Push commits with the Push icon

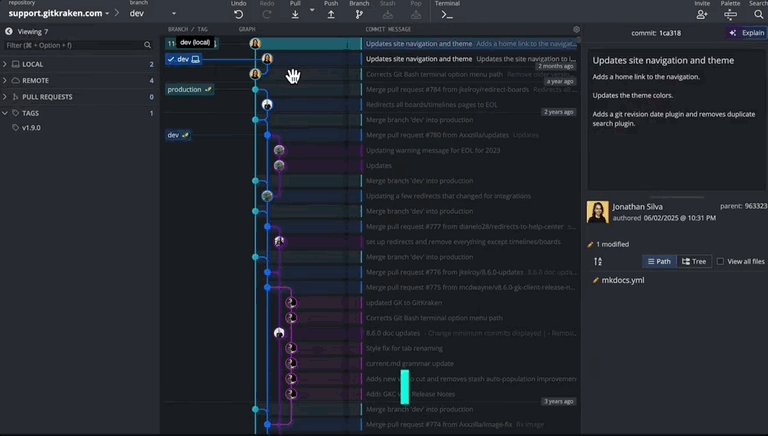[331, 14]
